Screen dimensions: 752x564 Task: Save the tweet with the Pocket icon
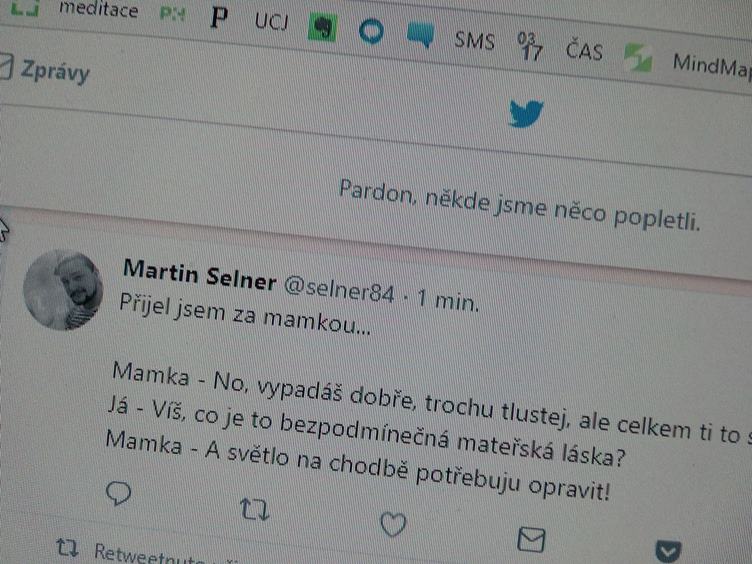coord(668,552)
